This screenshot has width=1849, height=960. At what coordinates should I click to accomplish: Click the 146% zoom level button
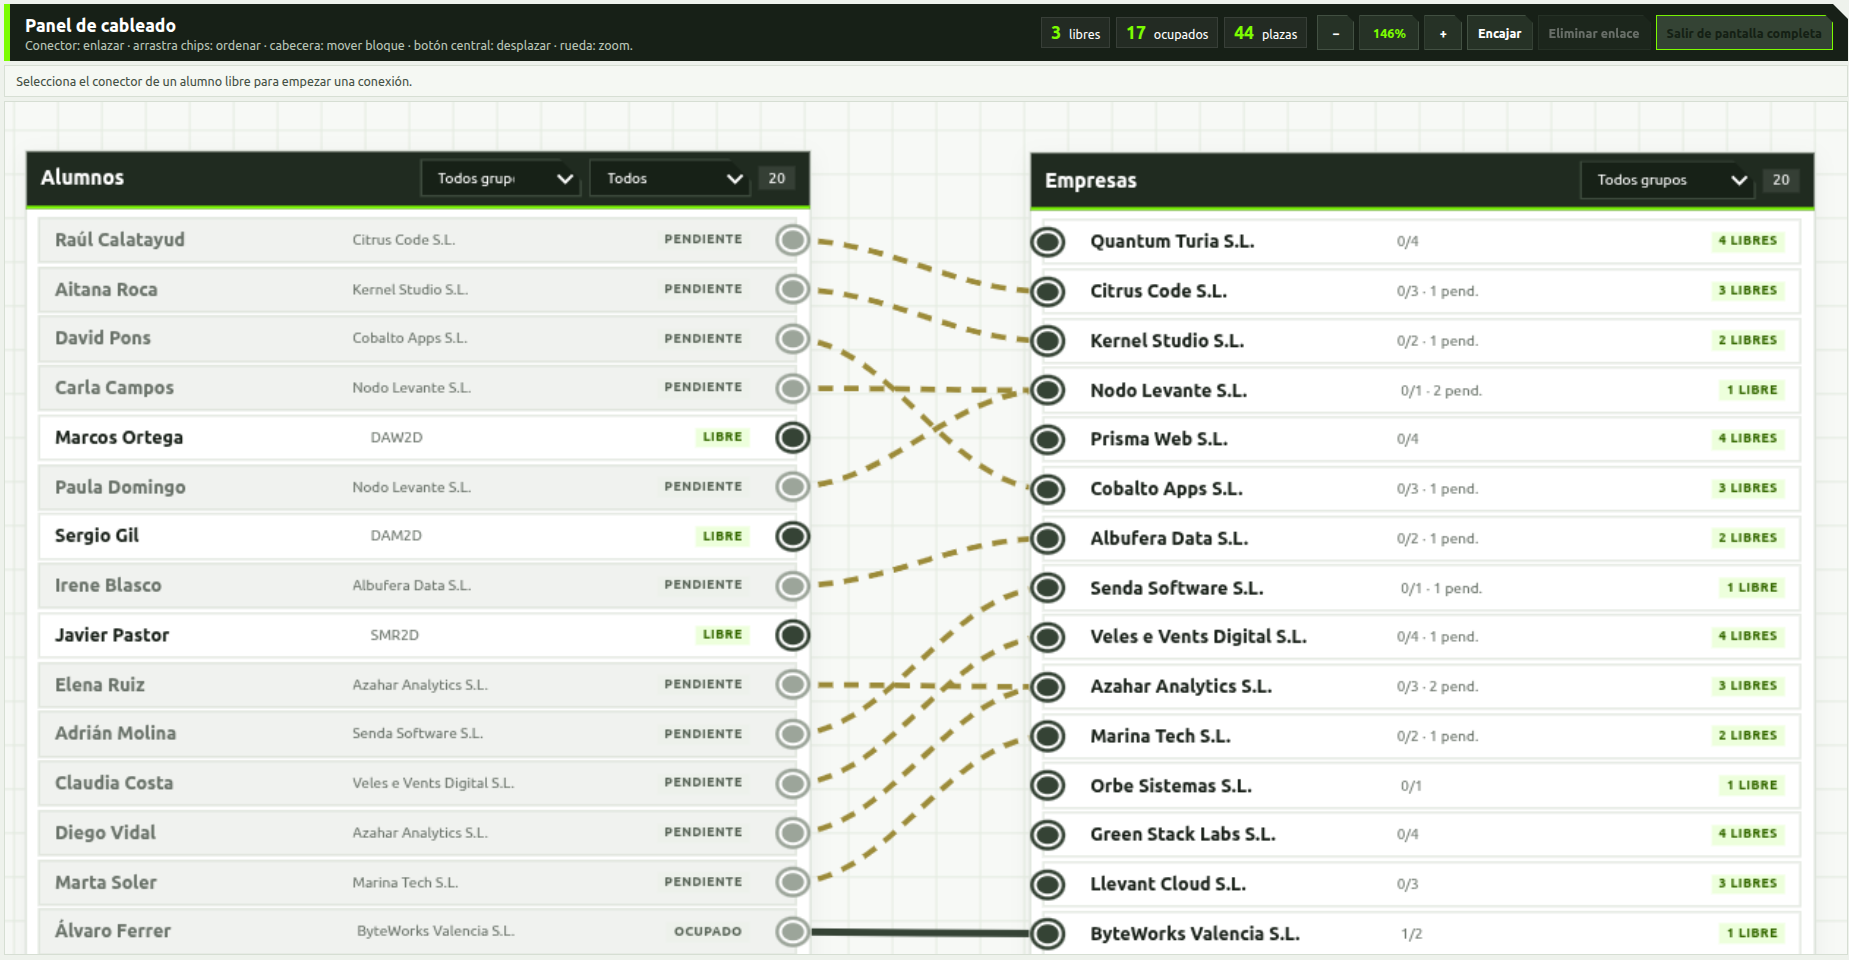[1389, 33]
